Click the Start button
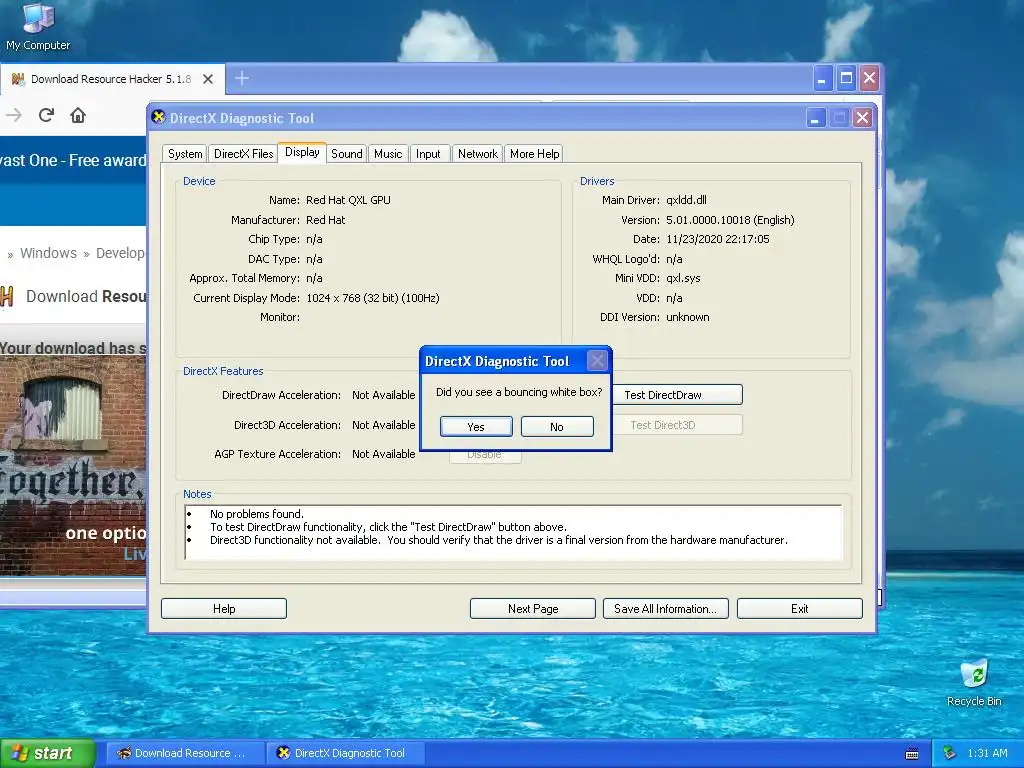 coord(47,753)
